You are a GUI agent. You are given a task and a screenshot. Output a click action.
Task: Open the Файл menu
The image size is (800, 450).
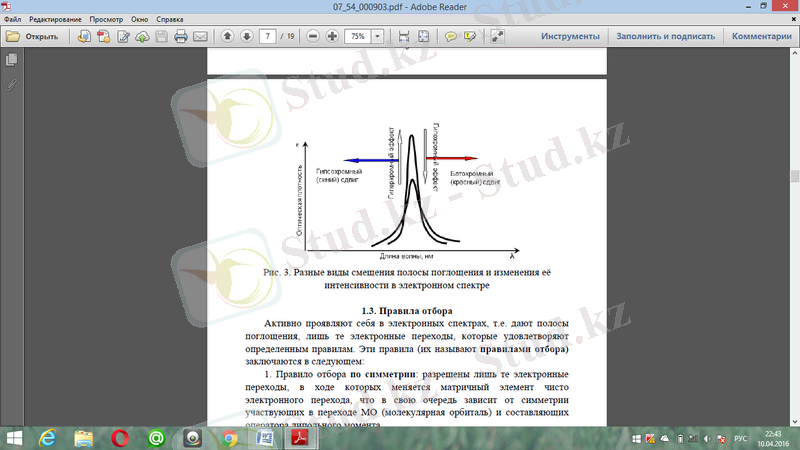[14, 19]
